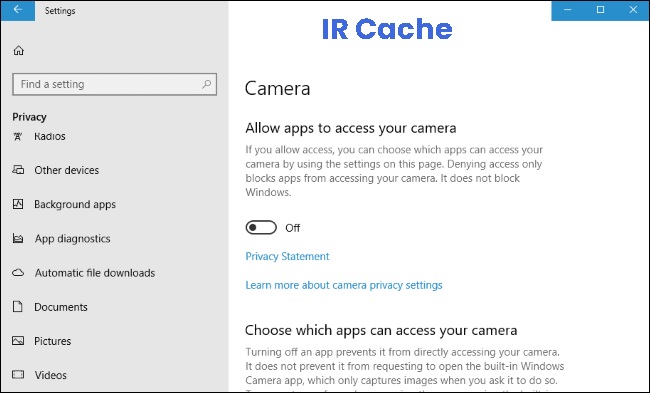Maximize the Settings window

point(600,10)
